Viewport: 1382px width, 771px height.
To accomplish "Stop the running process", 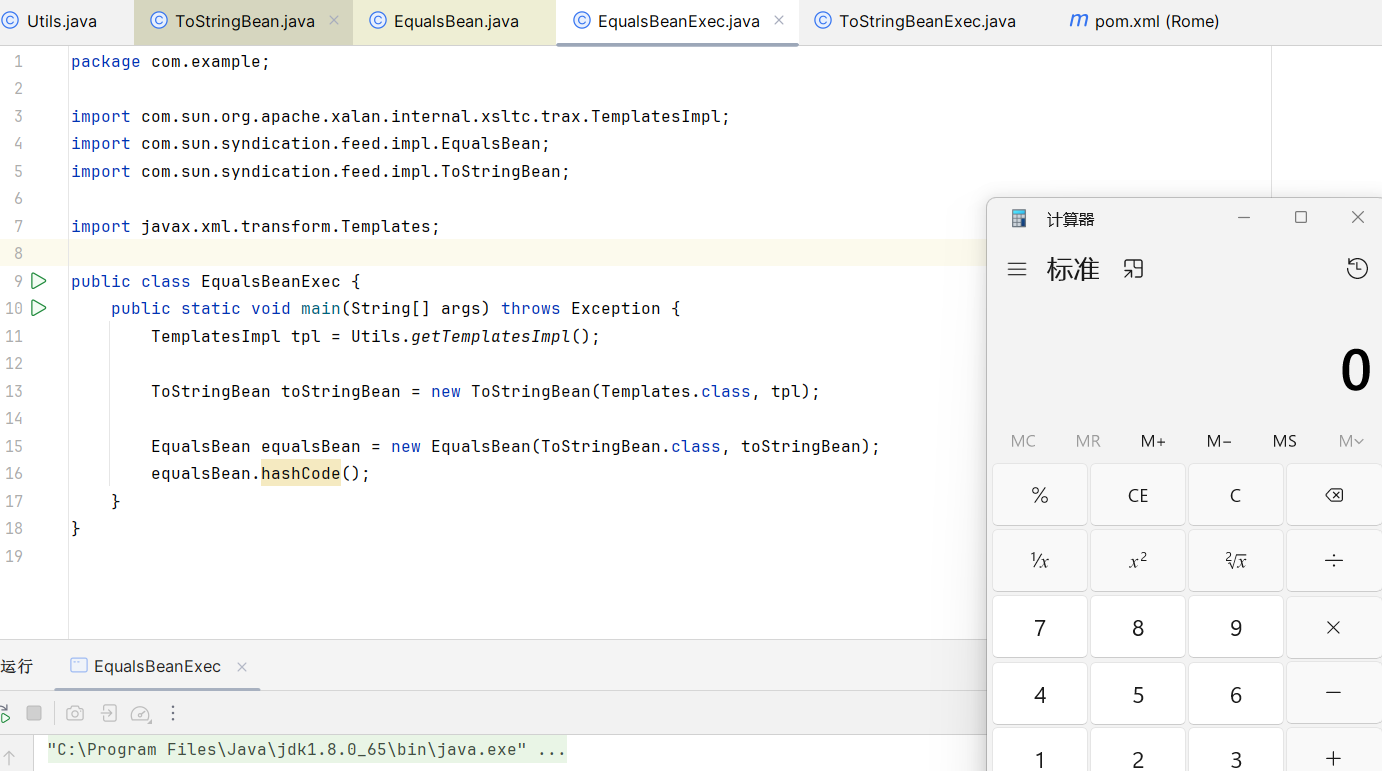I will point(34,713).
